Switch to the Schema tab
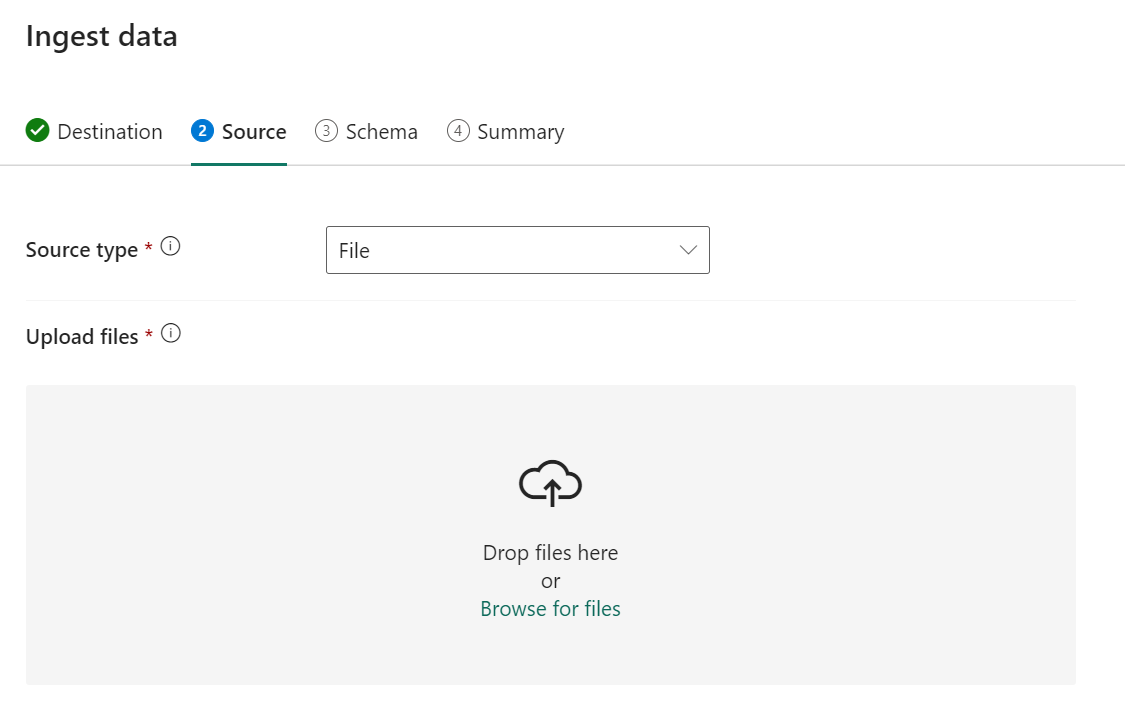This screenshot has width=1125, height=706. tap(381, 132)
